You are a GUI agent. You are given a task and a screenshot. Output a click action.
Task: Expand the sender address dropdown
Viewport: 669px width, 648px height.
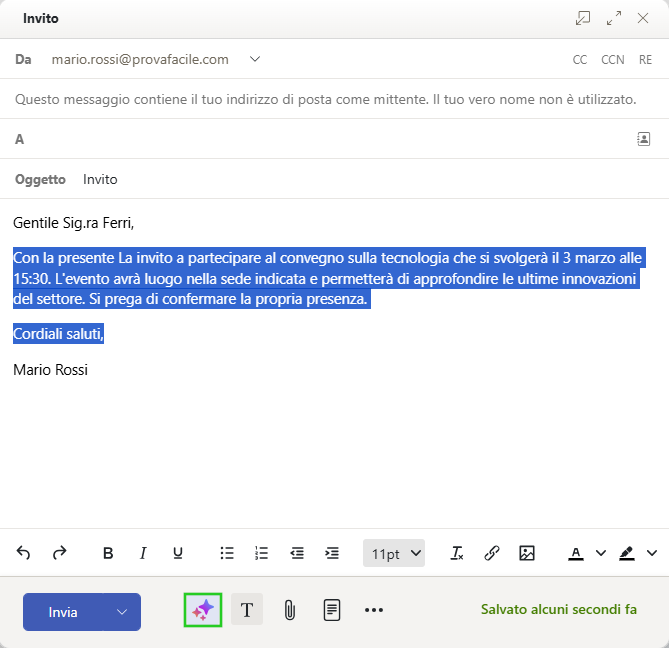click(x=255, y=59)
